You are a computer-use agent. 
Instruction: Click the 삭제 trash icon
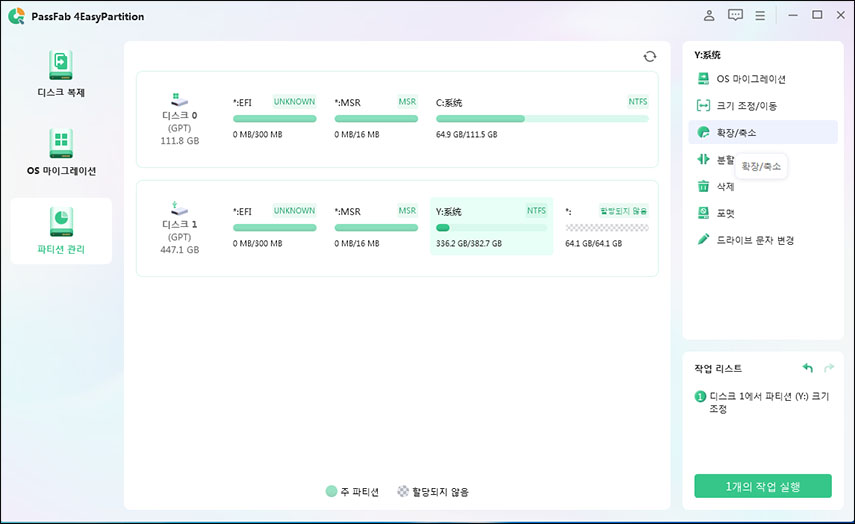pos(703,186)
